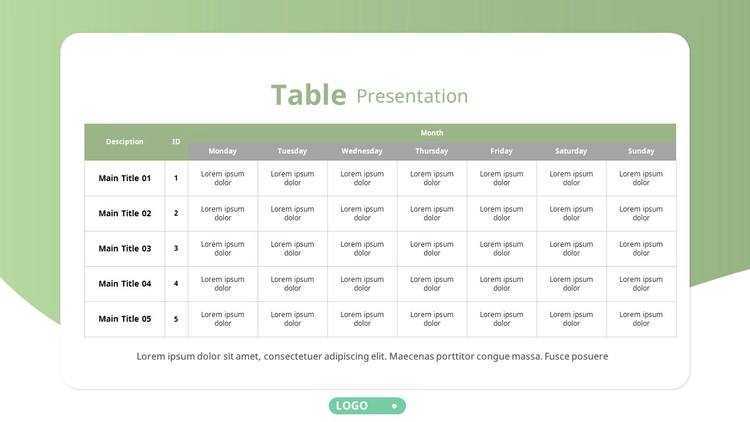
Task: Click the Saturday column header
Action: click(x=571, y=151)
